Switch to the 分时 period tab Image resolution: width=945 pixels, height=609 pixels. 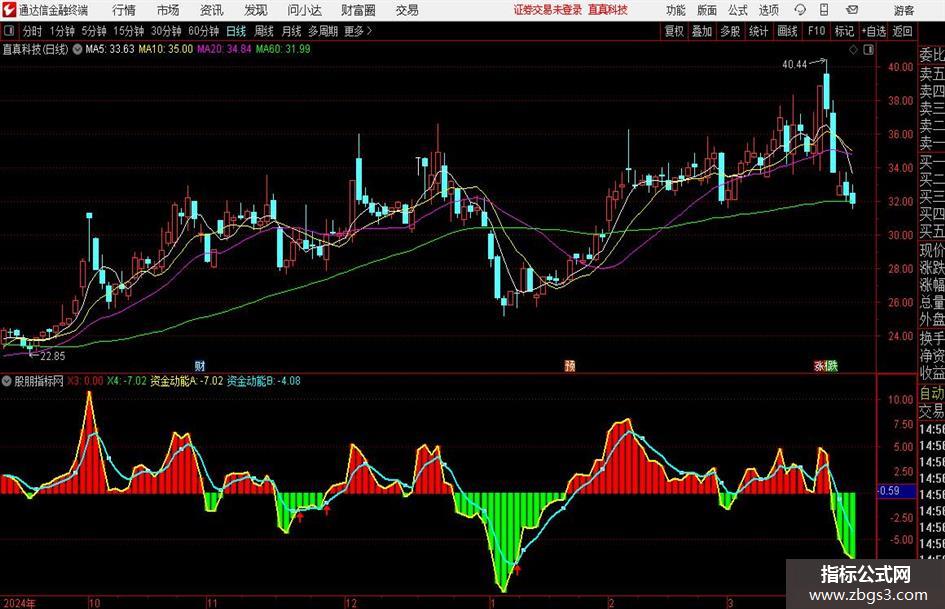(x=32, y=31)
